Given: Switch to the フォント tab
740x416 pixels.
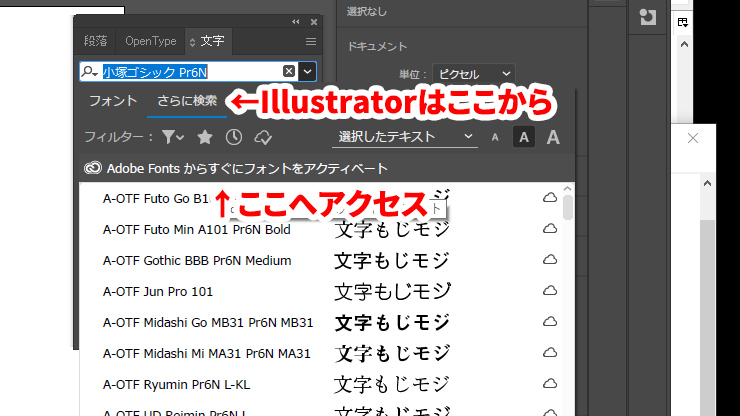Looking at the screenshot, I should coord(113,101).
